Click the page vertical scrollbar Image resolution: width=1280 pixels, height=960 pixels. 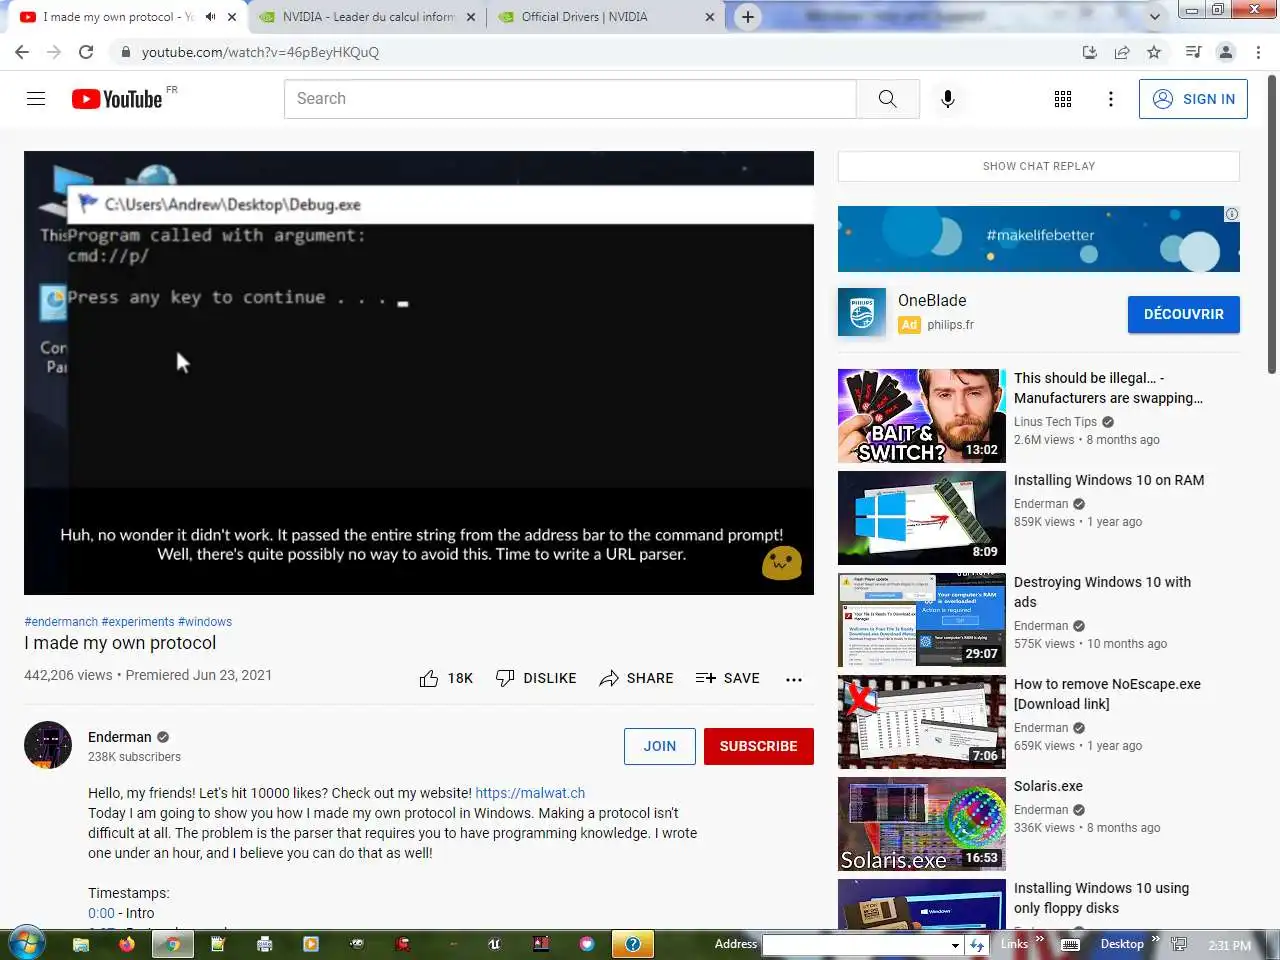tap(1272, 225)
